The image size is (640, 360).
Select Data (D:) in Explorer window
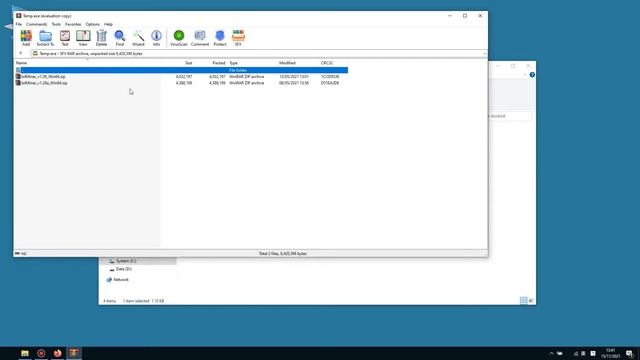123,269
